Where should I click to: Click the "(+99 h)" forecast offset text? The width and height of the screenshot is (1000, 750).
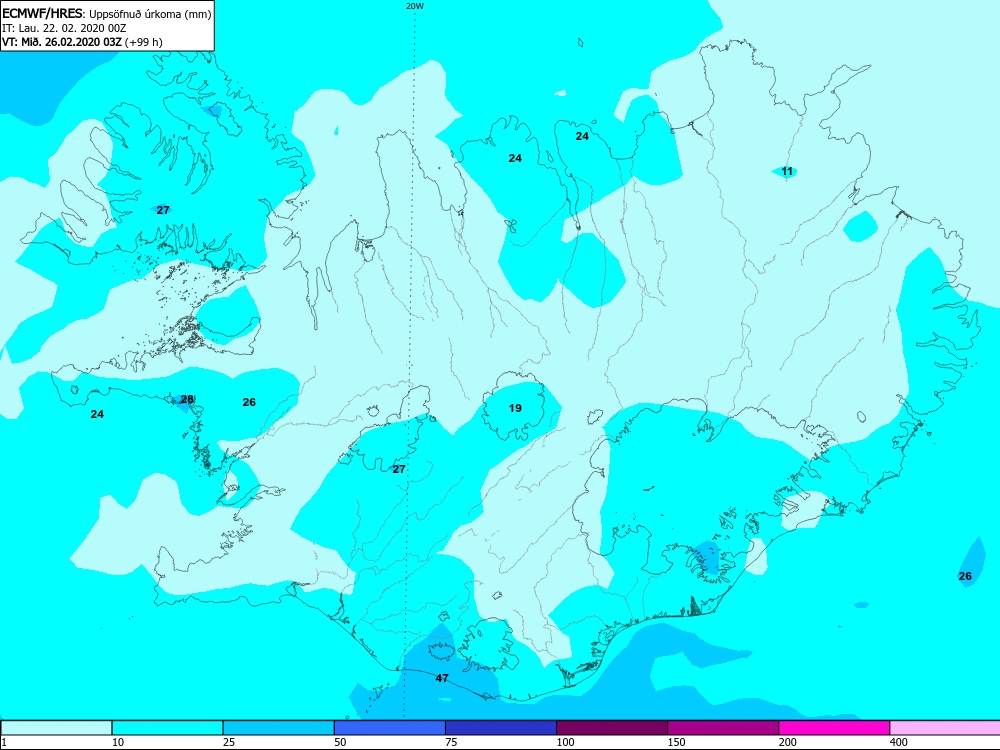pyautogui.click(x=143, y=42)
